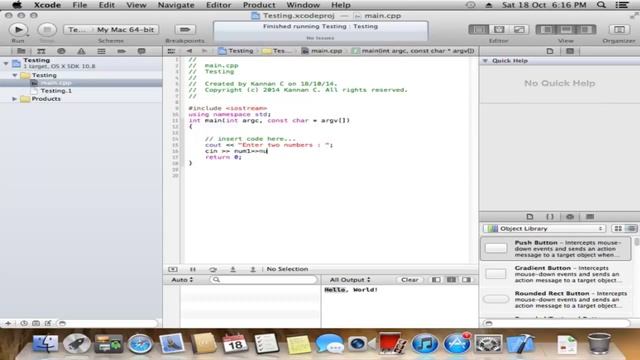Viewport: 640px width, 360px height.
Task: Stop the running task
Action: (x=47, y=29)
